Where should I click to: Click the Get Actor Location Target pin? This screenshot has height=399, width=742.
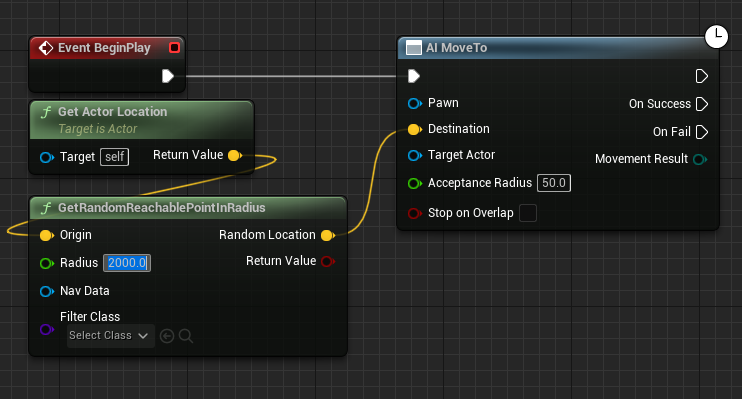[x=47, y=157]
